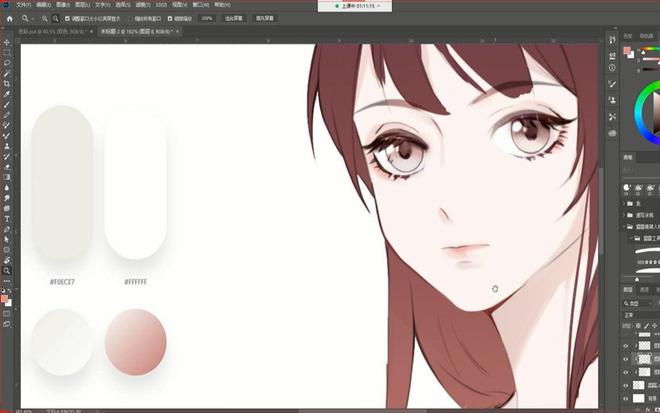Viewport: 660px width, 413px height.
Task: Toggle the 调整窗口大小以满屏显示 checkbox
Action: tap(68, 18)
